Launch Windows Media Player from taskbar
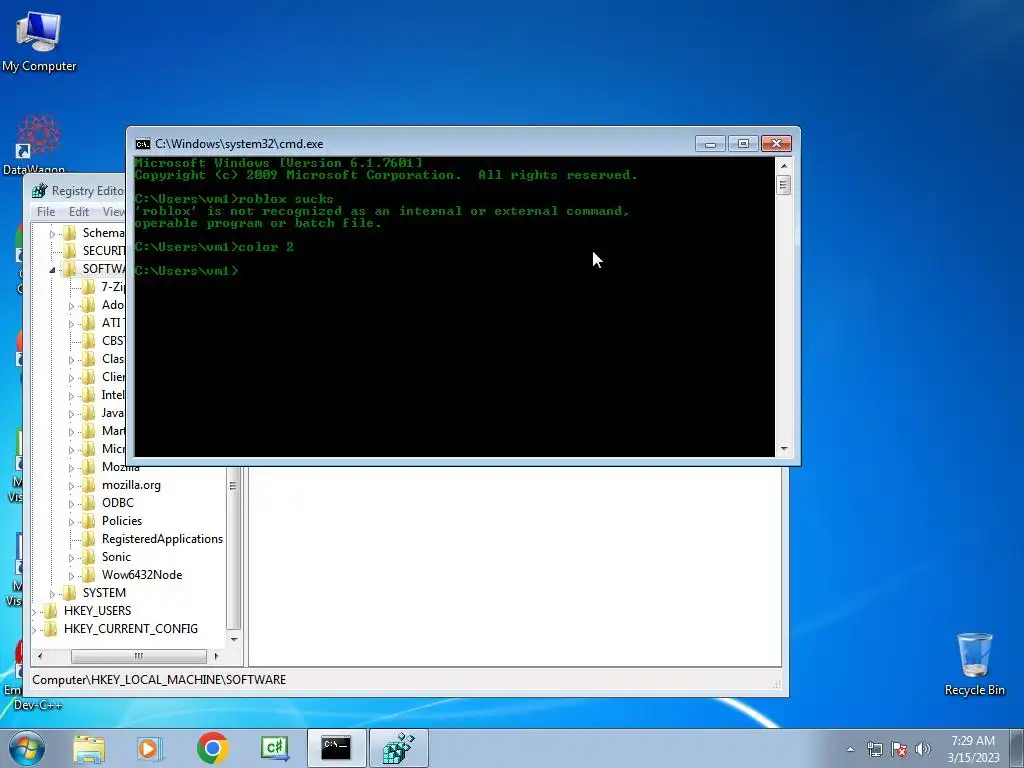1024x768 pixels. (149, 748)
